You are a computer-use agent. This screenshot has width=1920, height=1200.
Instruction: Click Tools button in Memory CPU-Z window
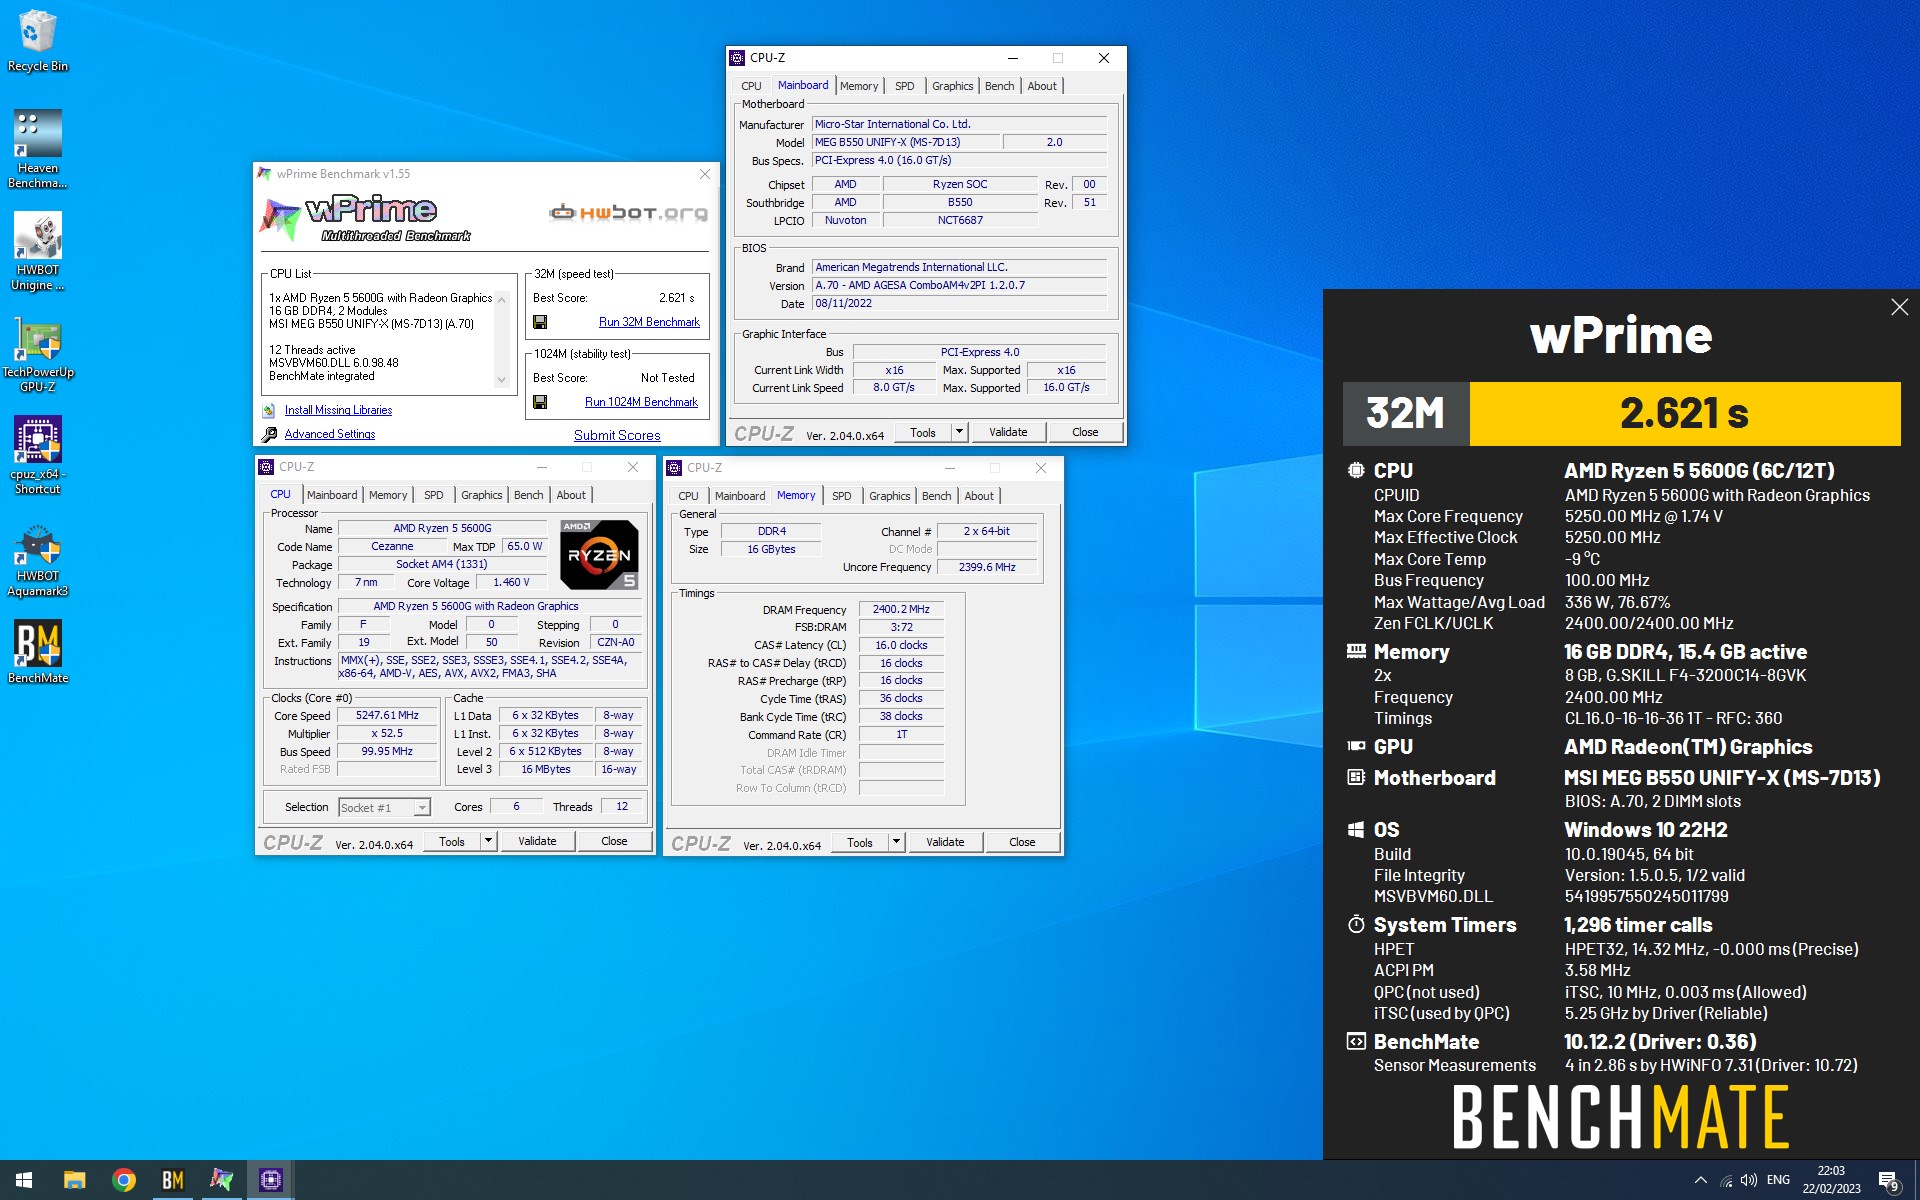(x=860, y=842)
